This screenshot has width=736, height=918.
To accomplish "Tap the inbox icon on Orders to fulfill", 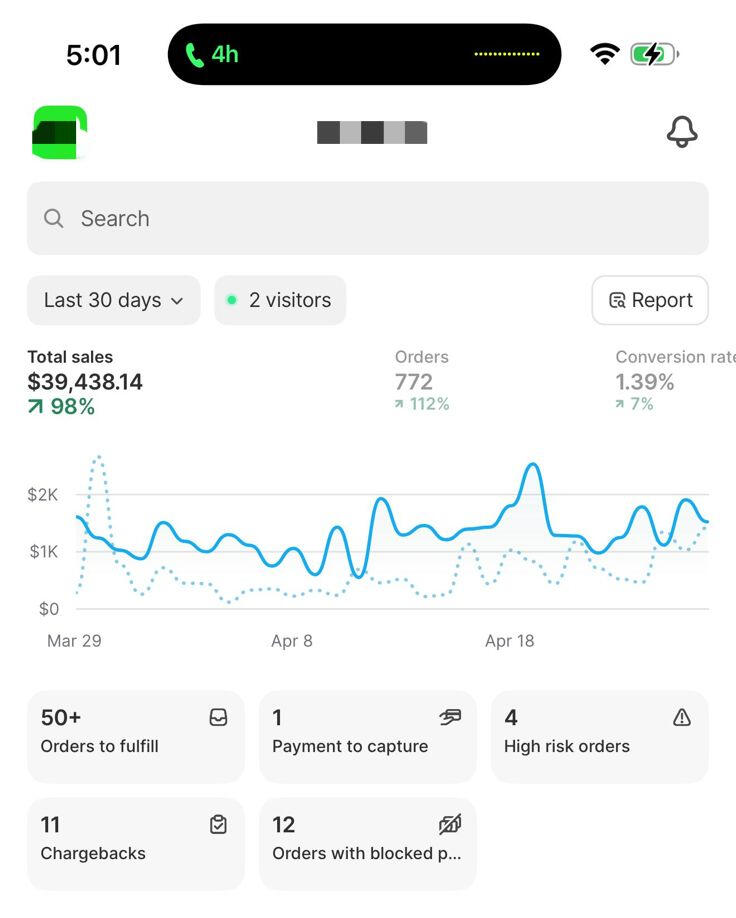I will [x=218, y=717].
